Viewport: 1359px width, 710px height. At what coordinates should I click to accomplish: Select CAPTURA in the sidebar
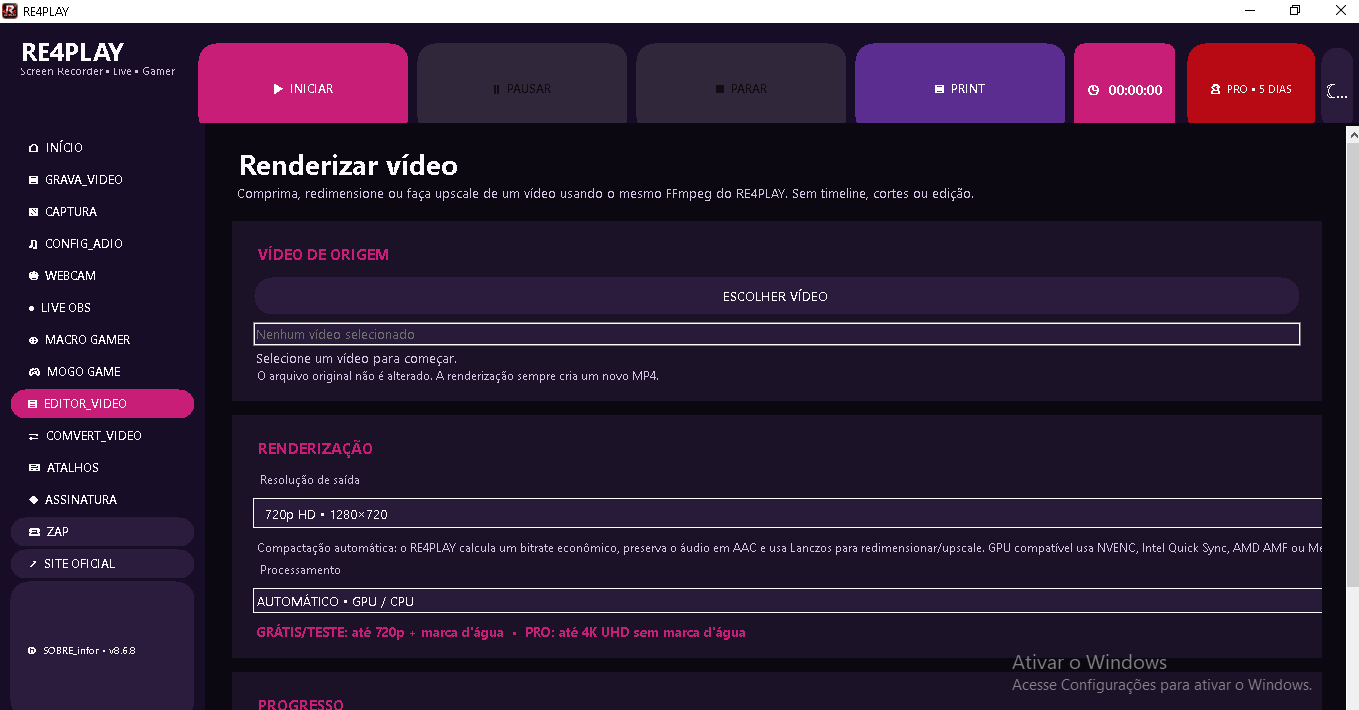coord(102,212)
